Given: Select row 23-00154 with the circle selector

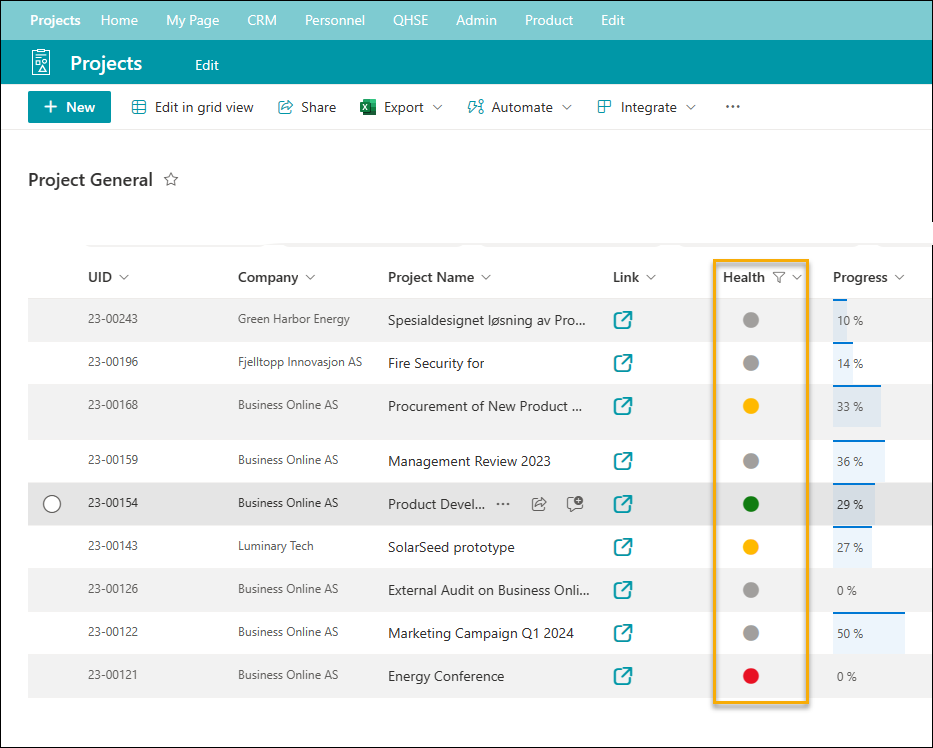Looking at the screenshot, I should coord(52,504).
